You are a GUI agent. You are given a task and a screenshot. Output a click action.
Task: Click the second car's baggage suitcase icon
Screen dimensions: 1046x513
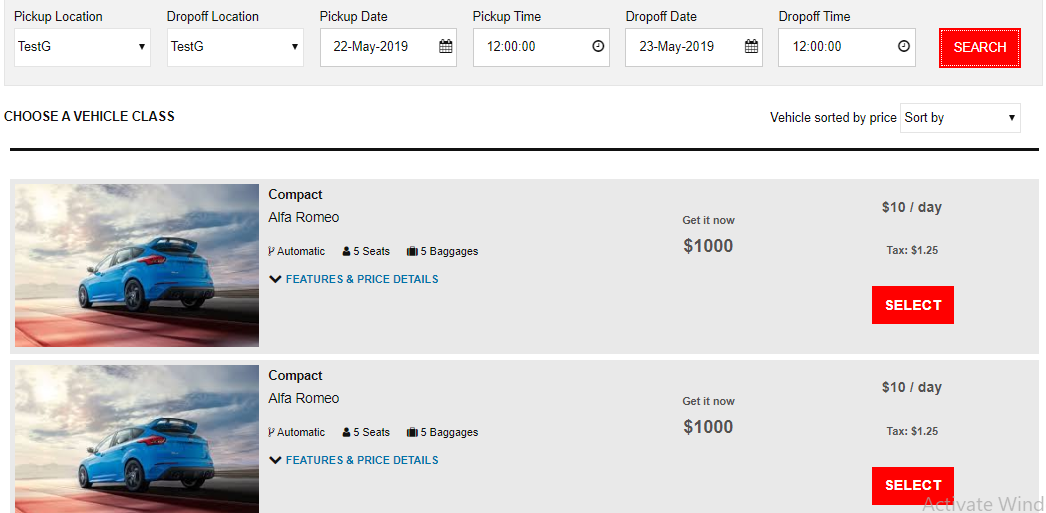tap(412, 432)
